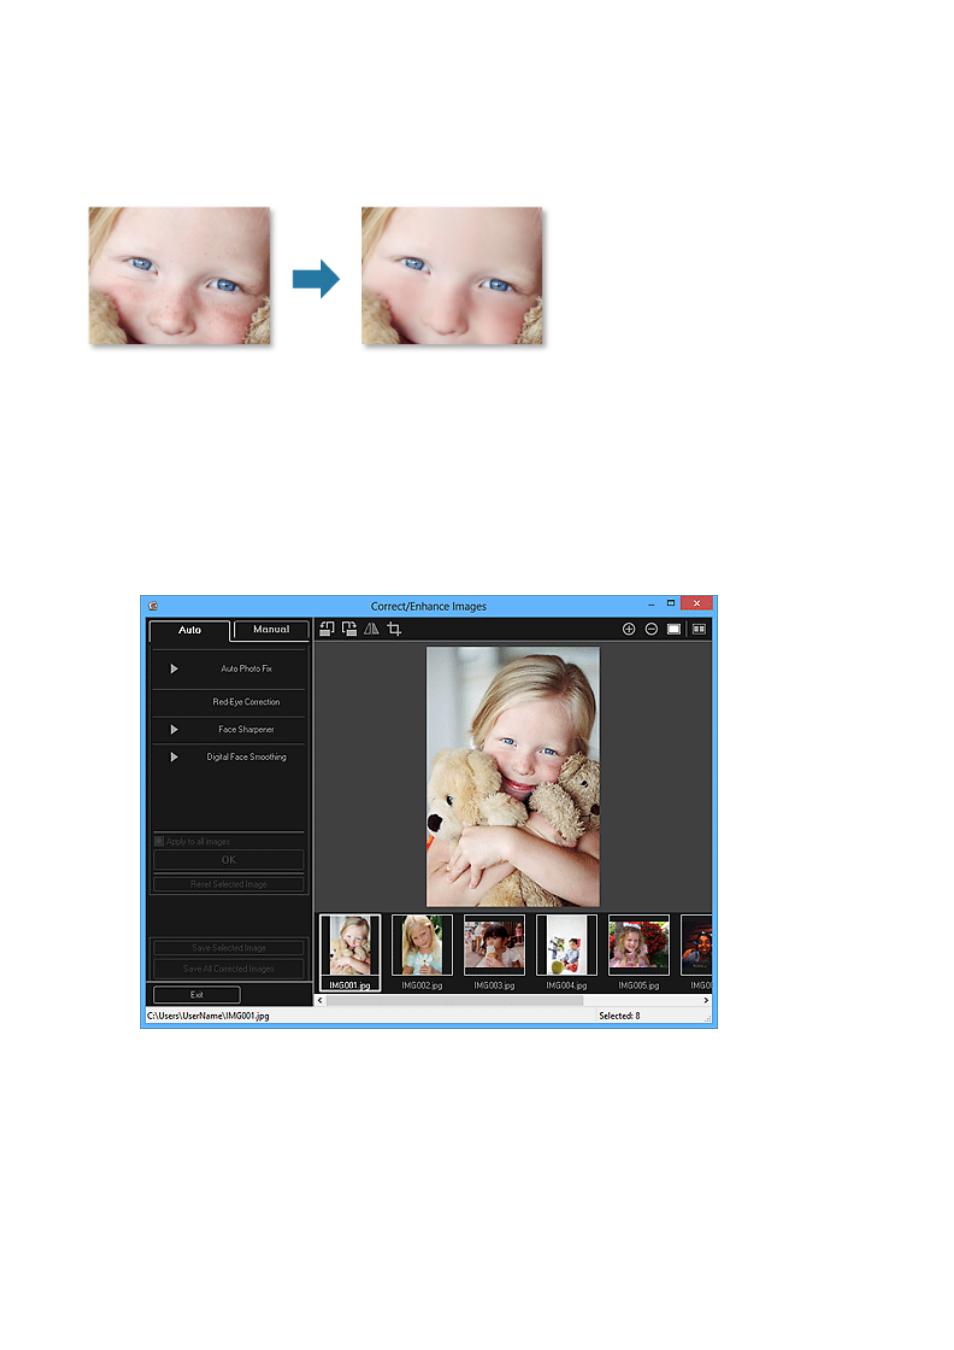This screenshot has width=954, height=1350.
Task: Click the thumbnail scrollbar right arrow
Action: click(x=706, y=1000)
